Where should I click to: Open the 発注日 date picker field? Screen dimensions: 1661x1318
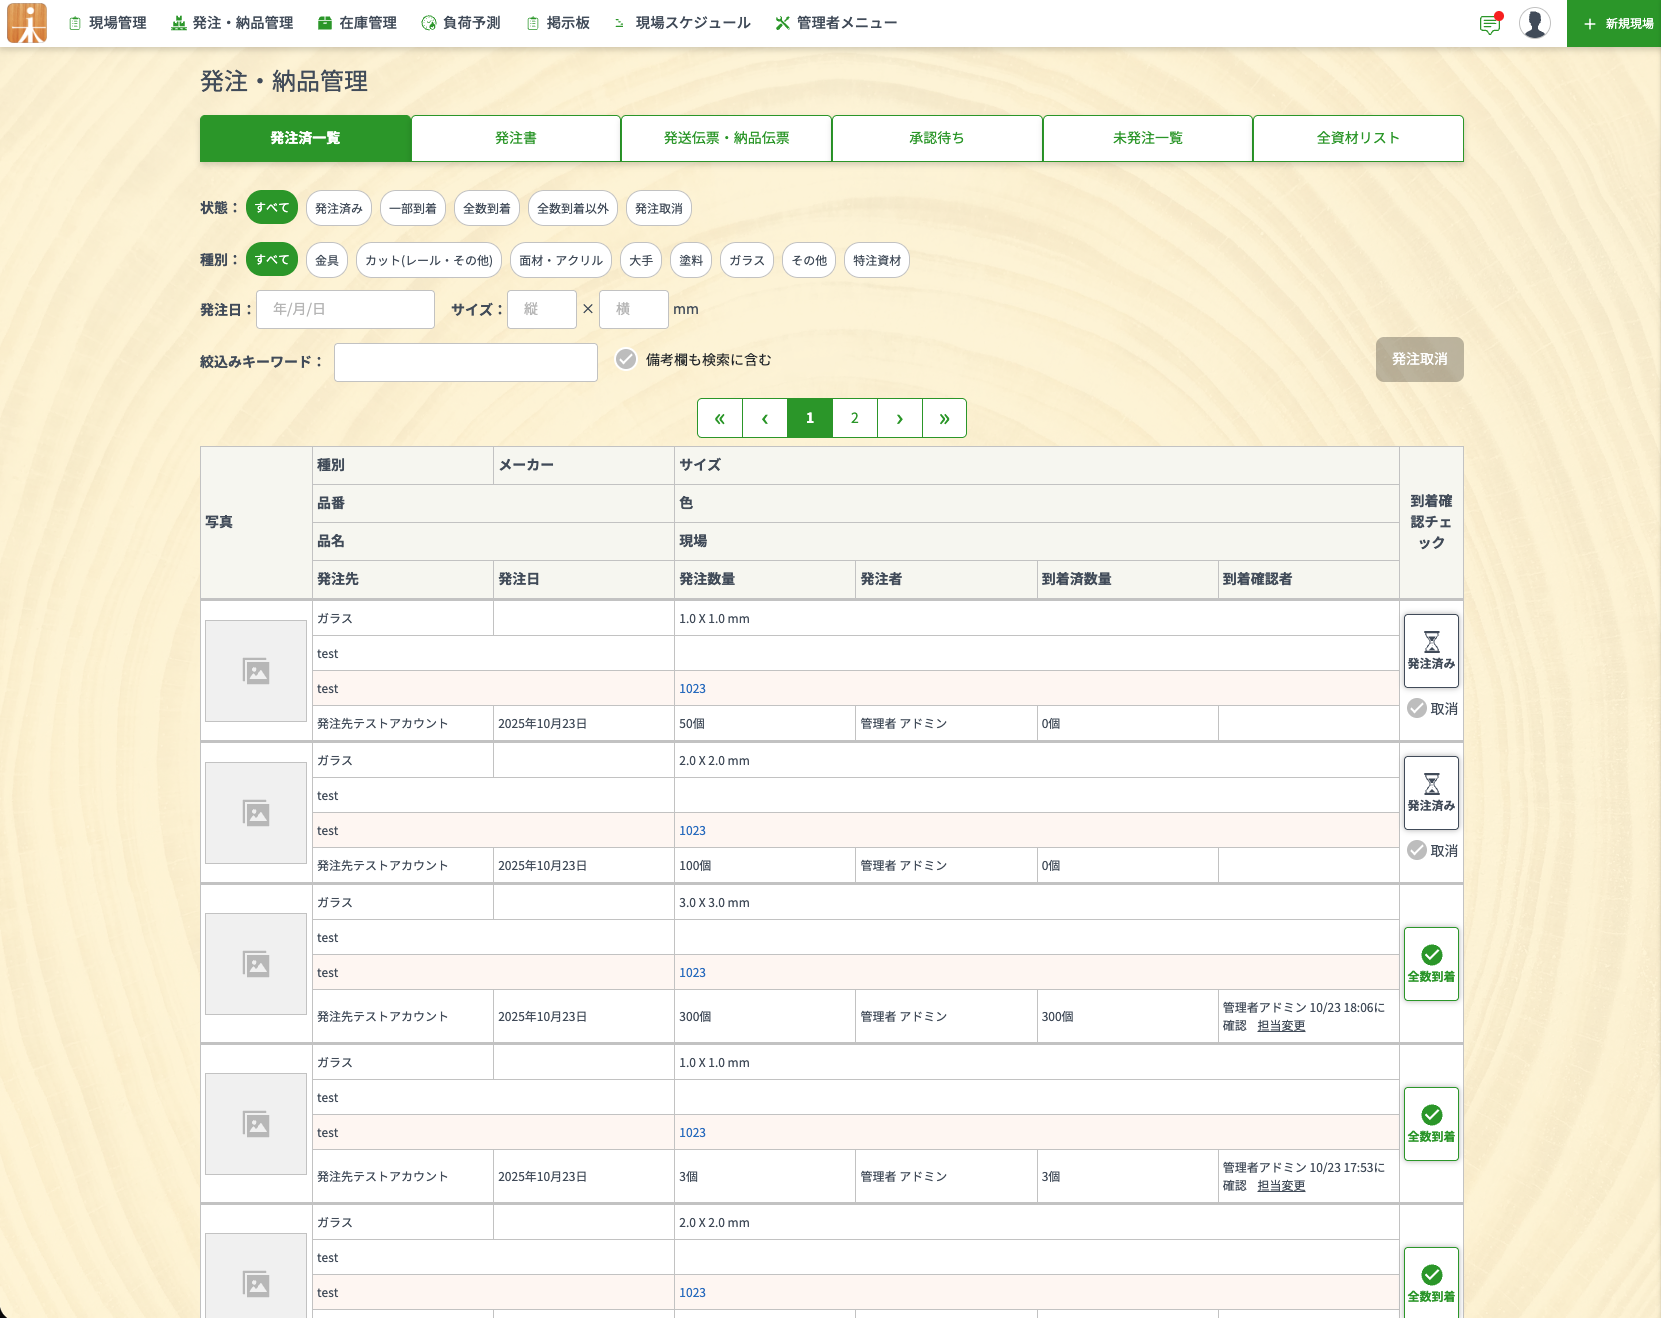coord(345,309)
